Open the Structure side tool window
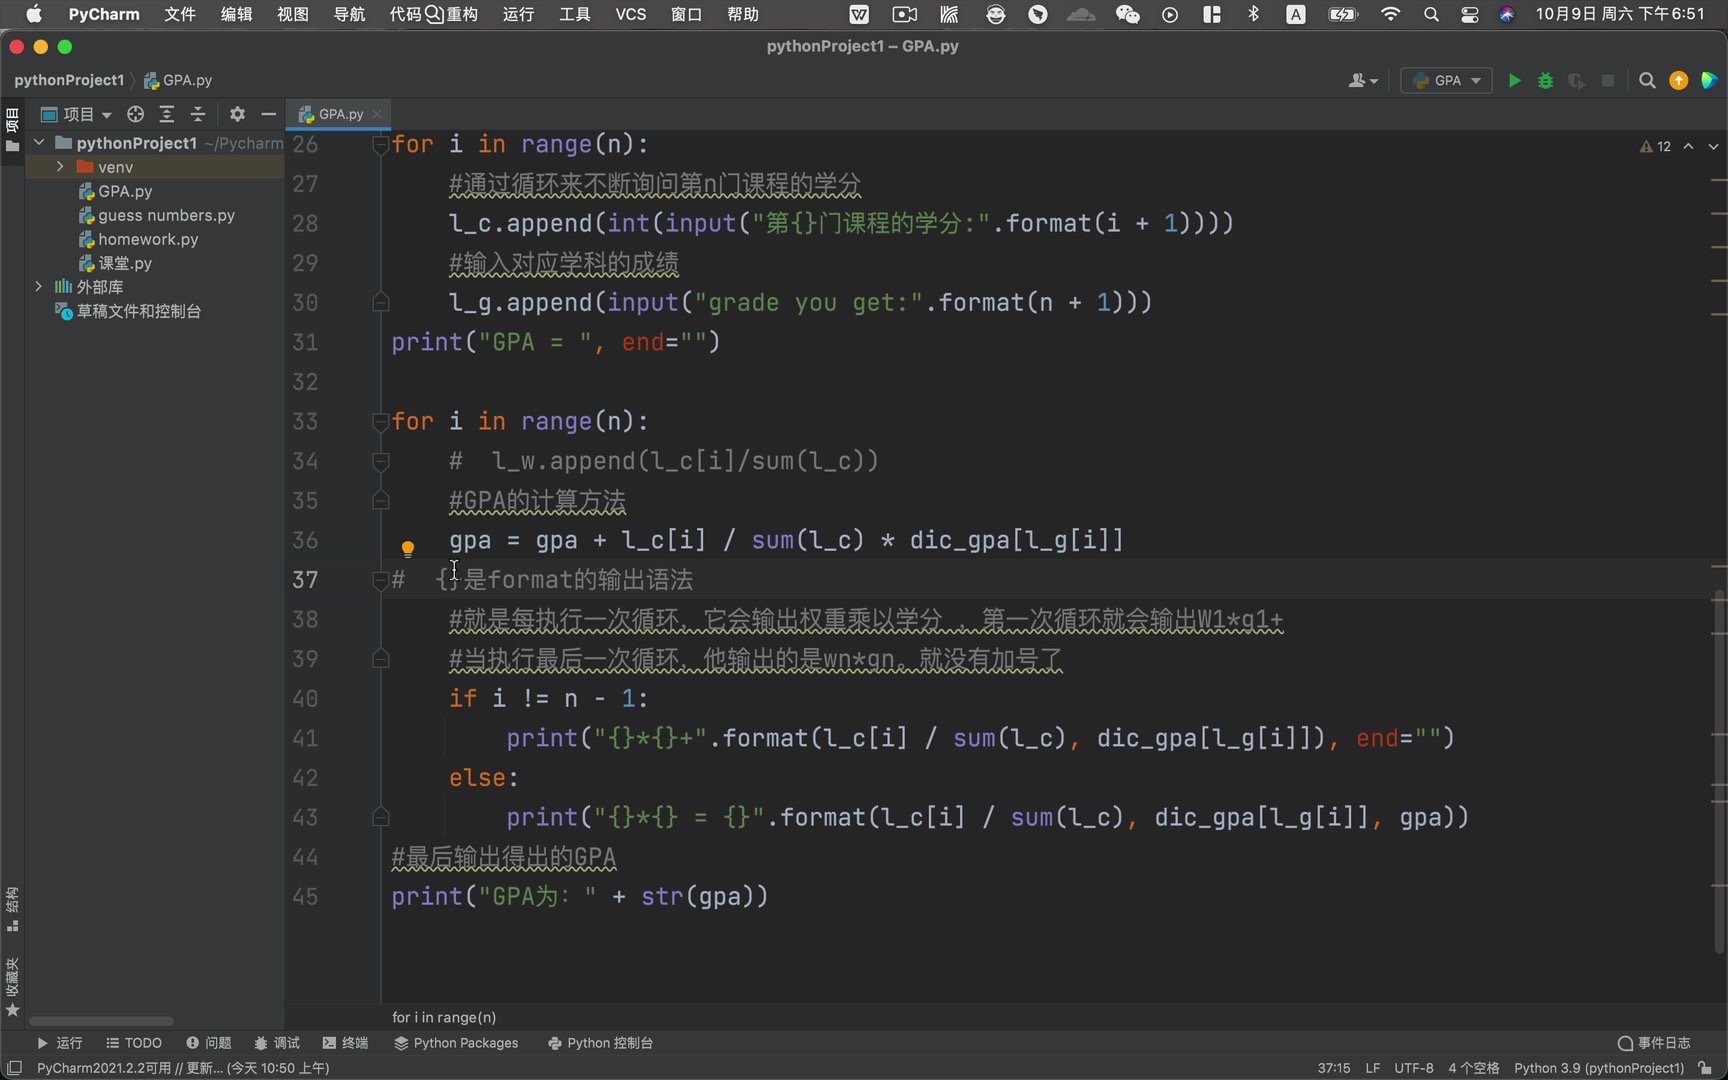Image resolution: width=1728 pixels, height=1080 pixels. (x=12, y=908)
